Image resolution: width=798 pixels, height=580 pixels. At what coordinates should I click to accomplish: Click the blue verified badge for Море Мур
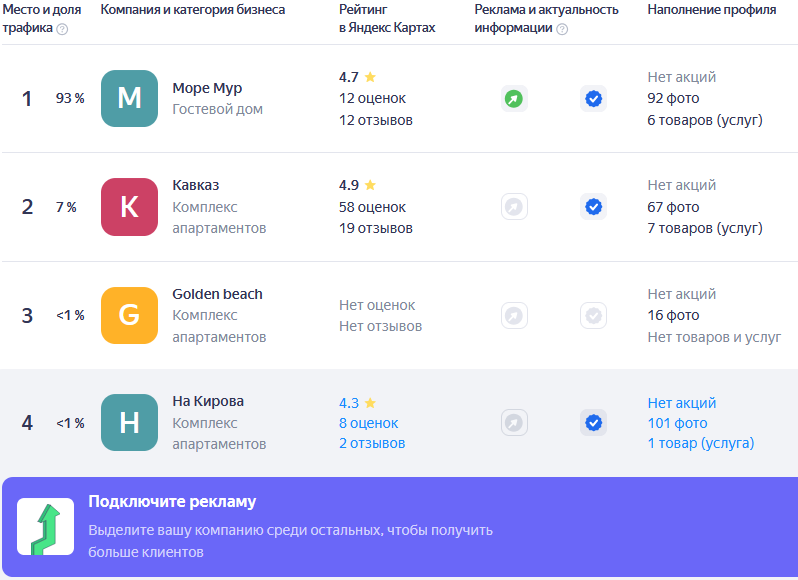(x=593, y=99)
